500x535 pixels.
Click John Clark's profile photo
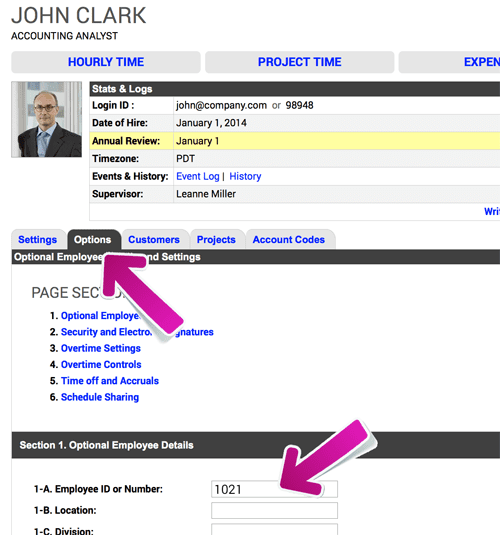pos(46,119)
